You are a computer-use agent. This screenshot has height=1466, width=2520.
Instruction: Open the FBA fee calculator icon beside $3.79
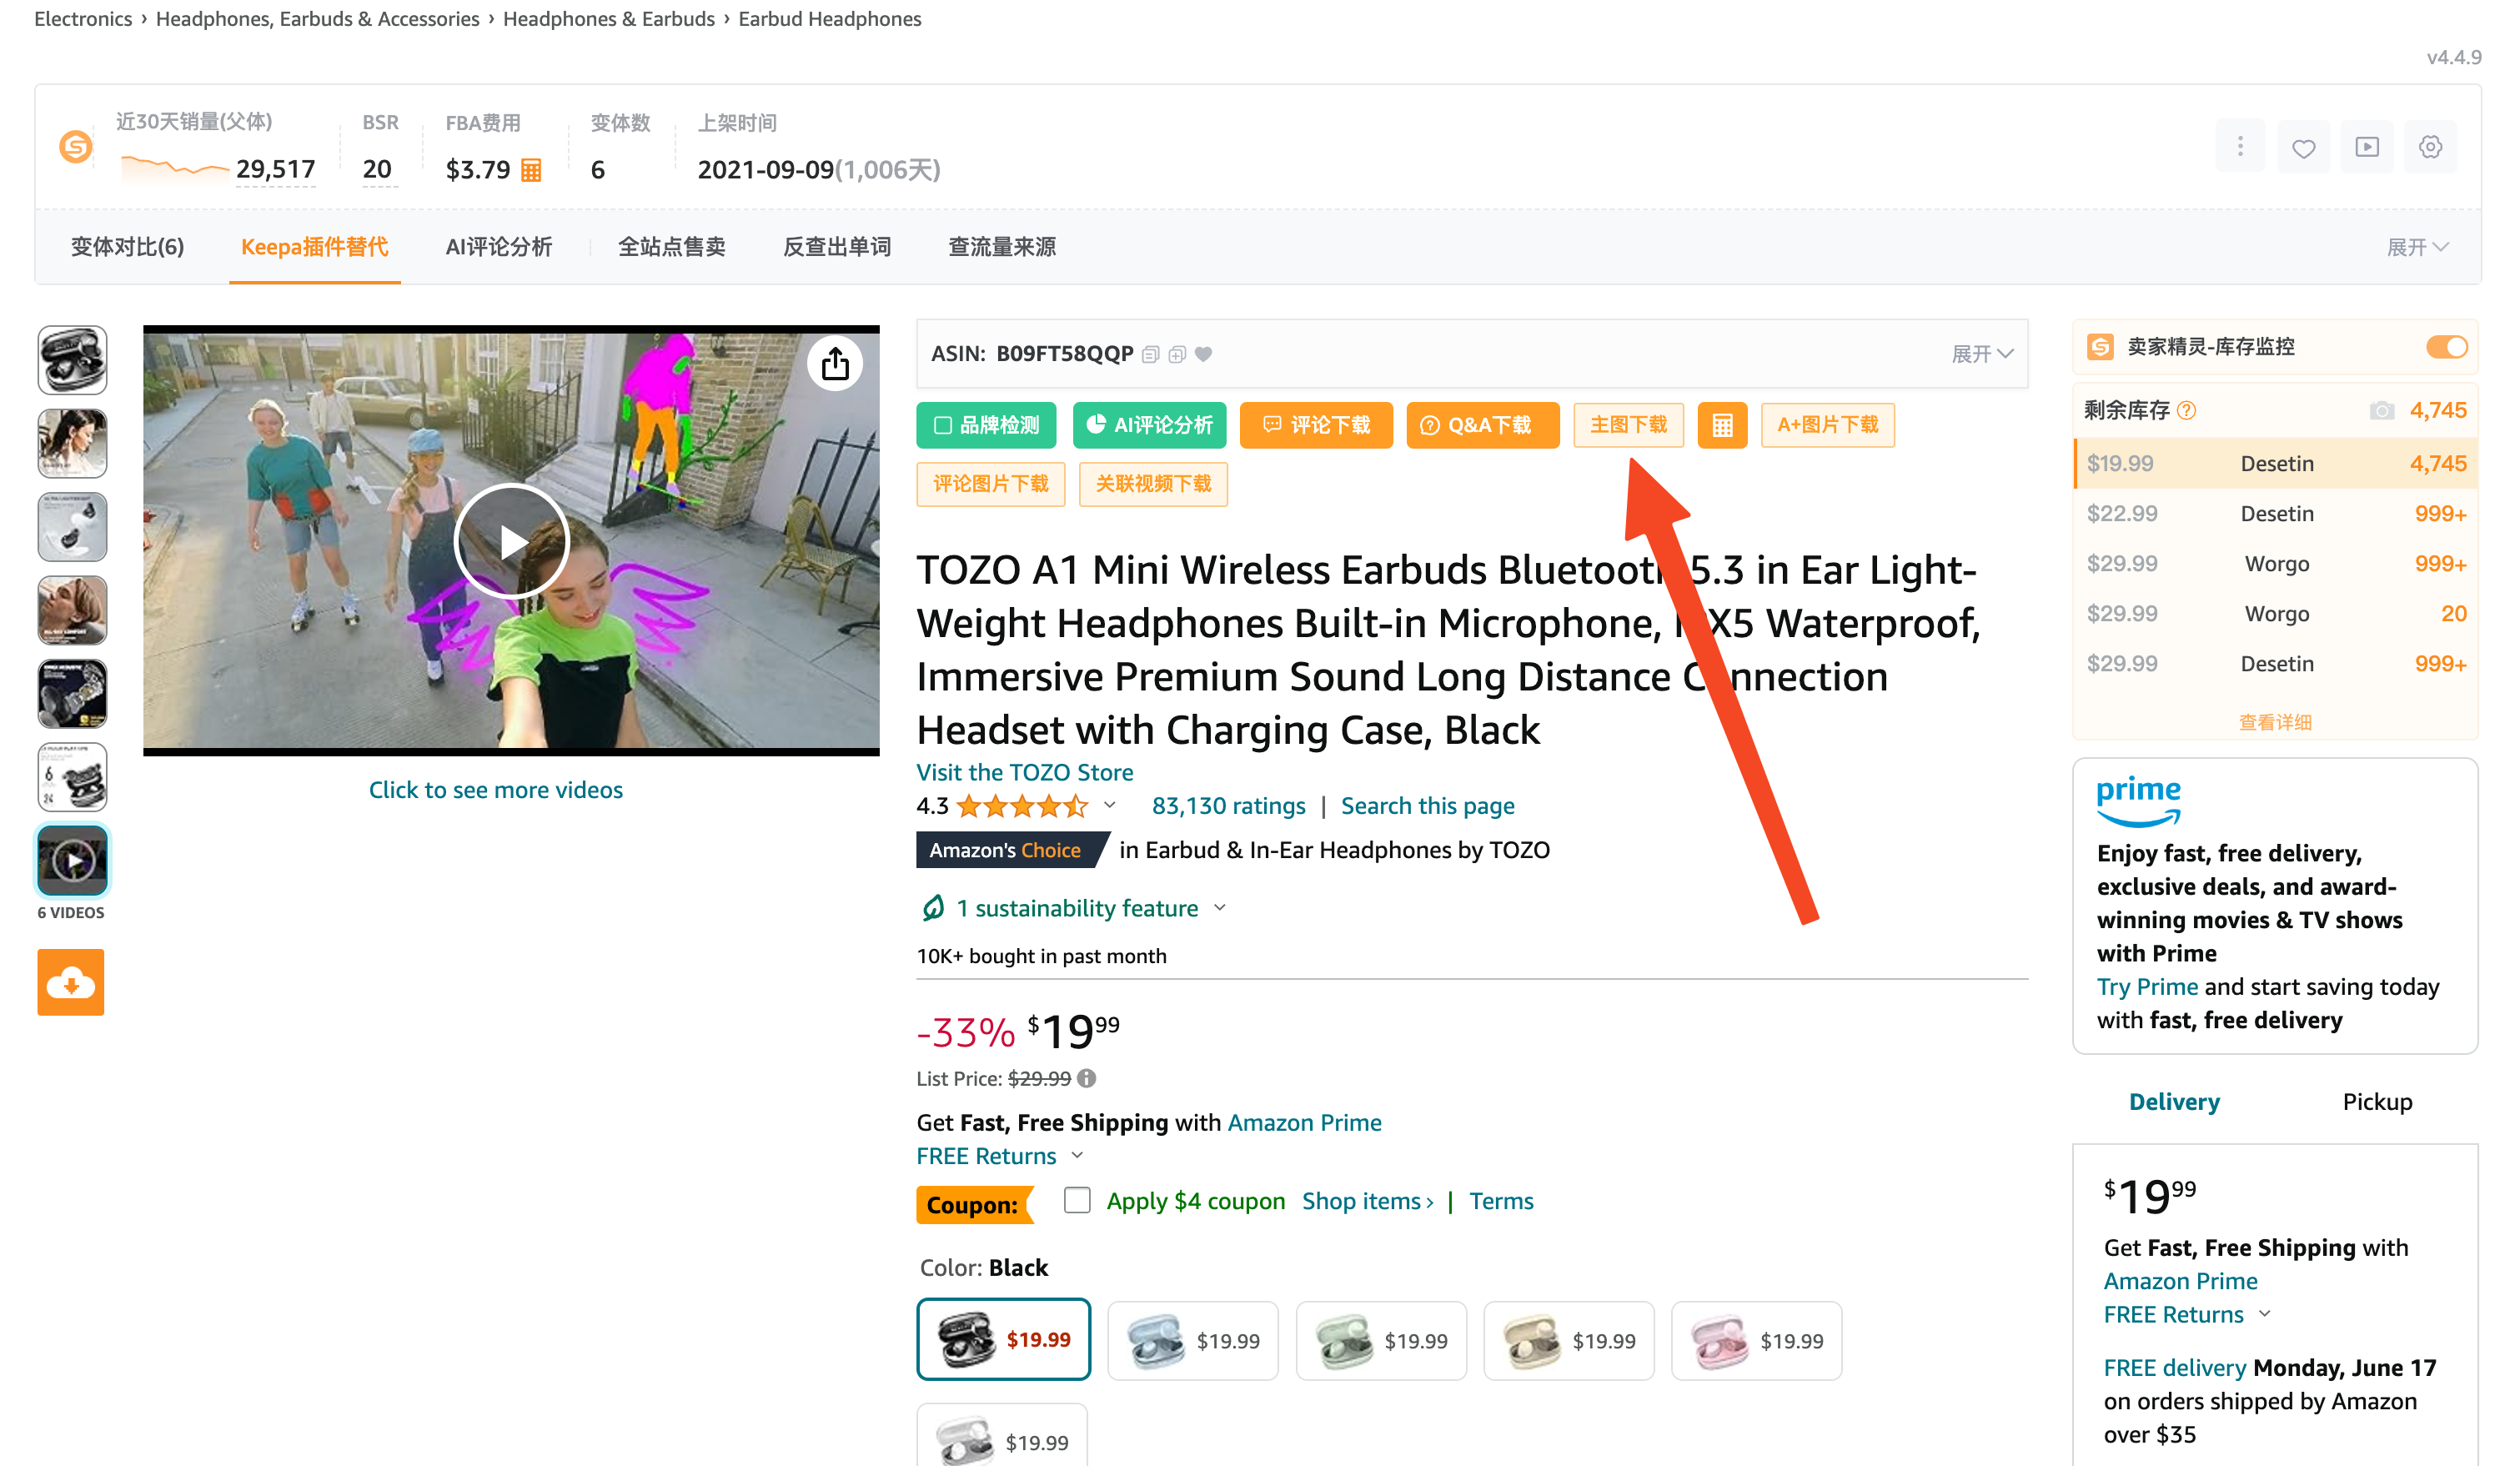pyautogui.click(x=531, y=170)
